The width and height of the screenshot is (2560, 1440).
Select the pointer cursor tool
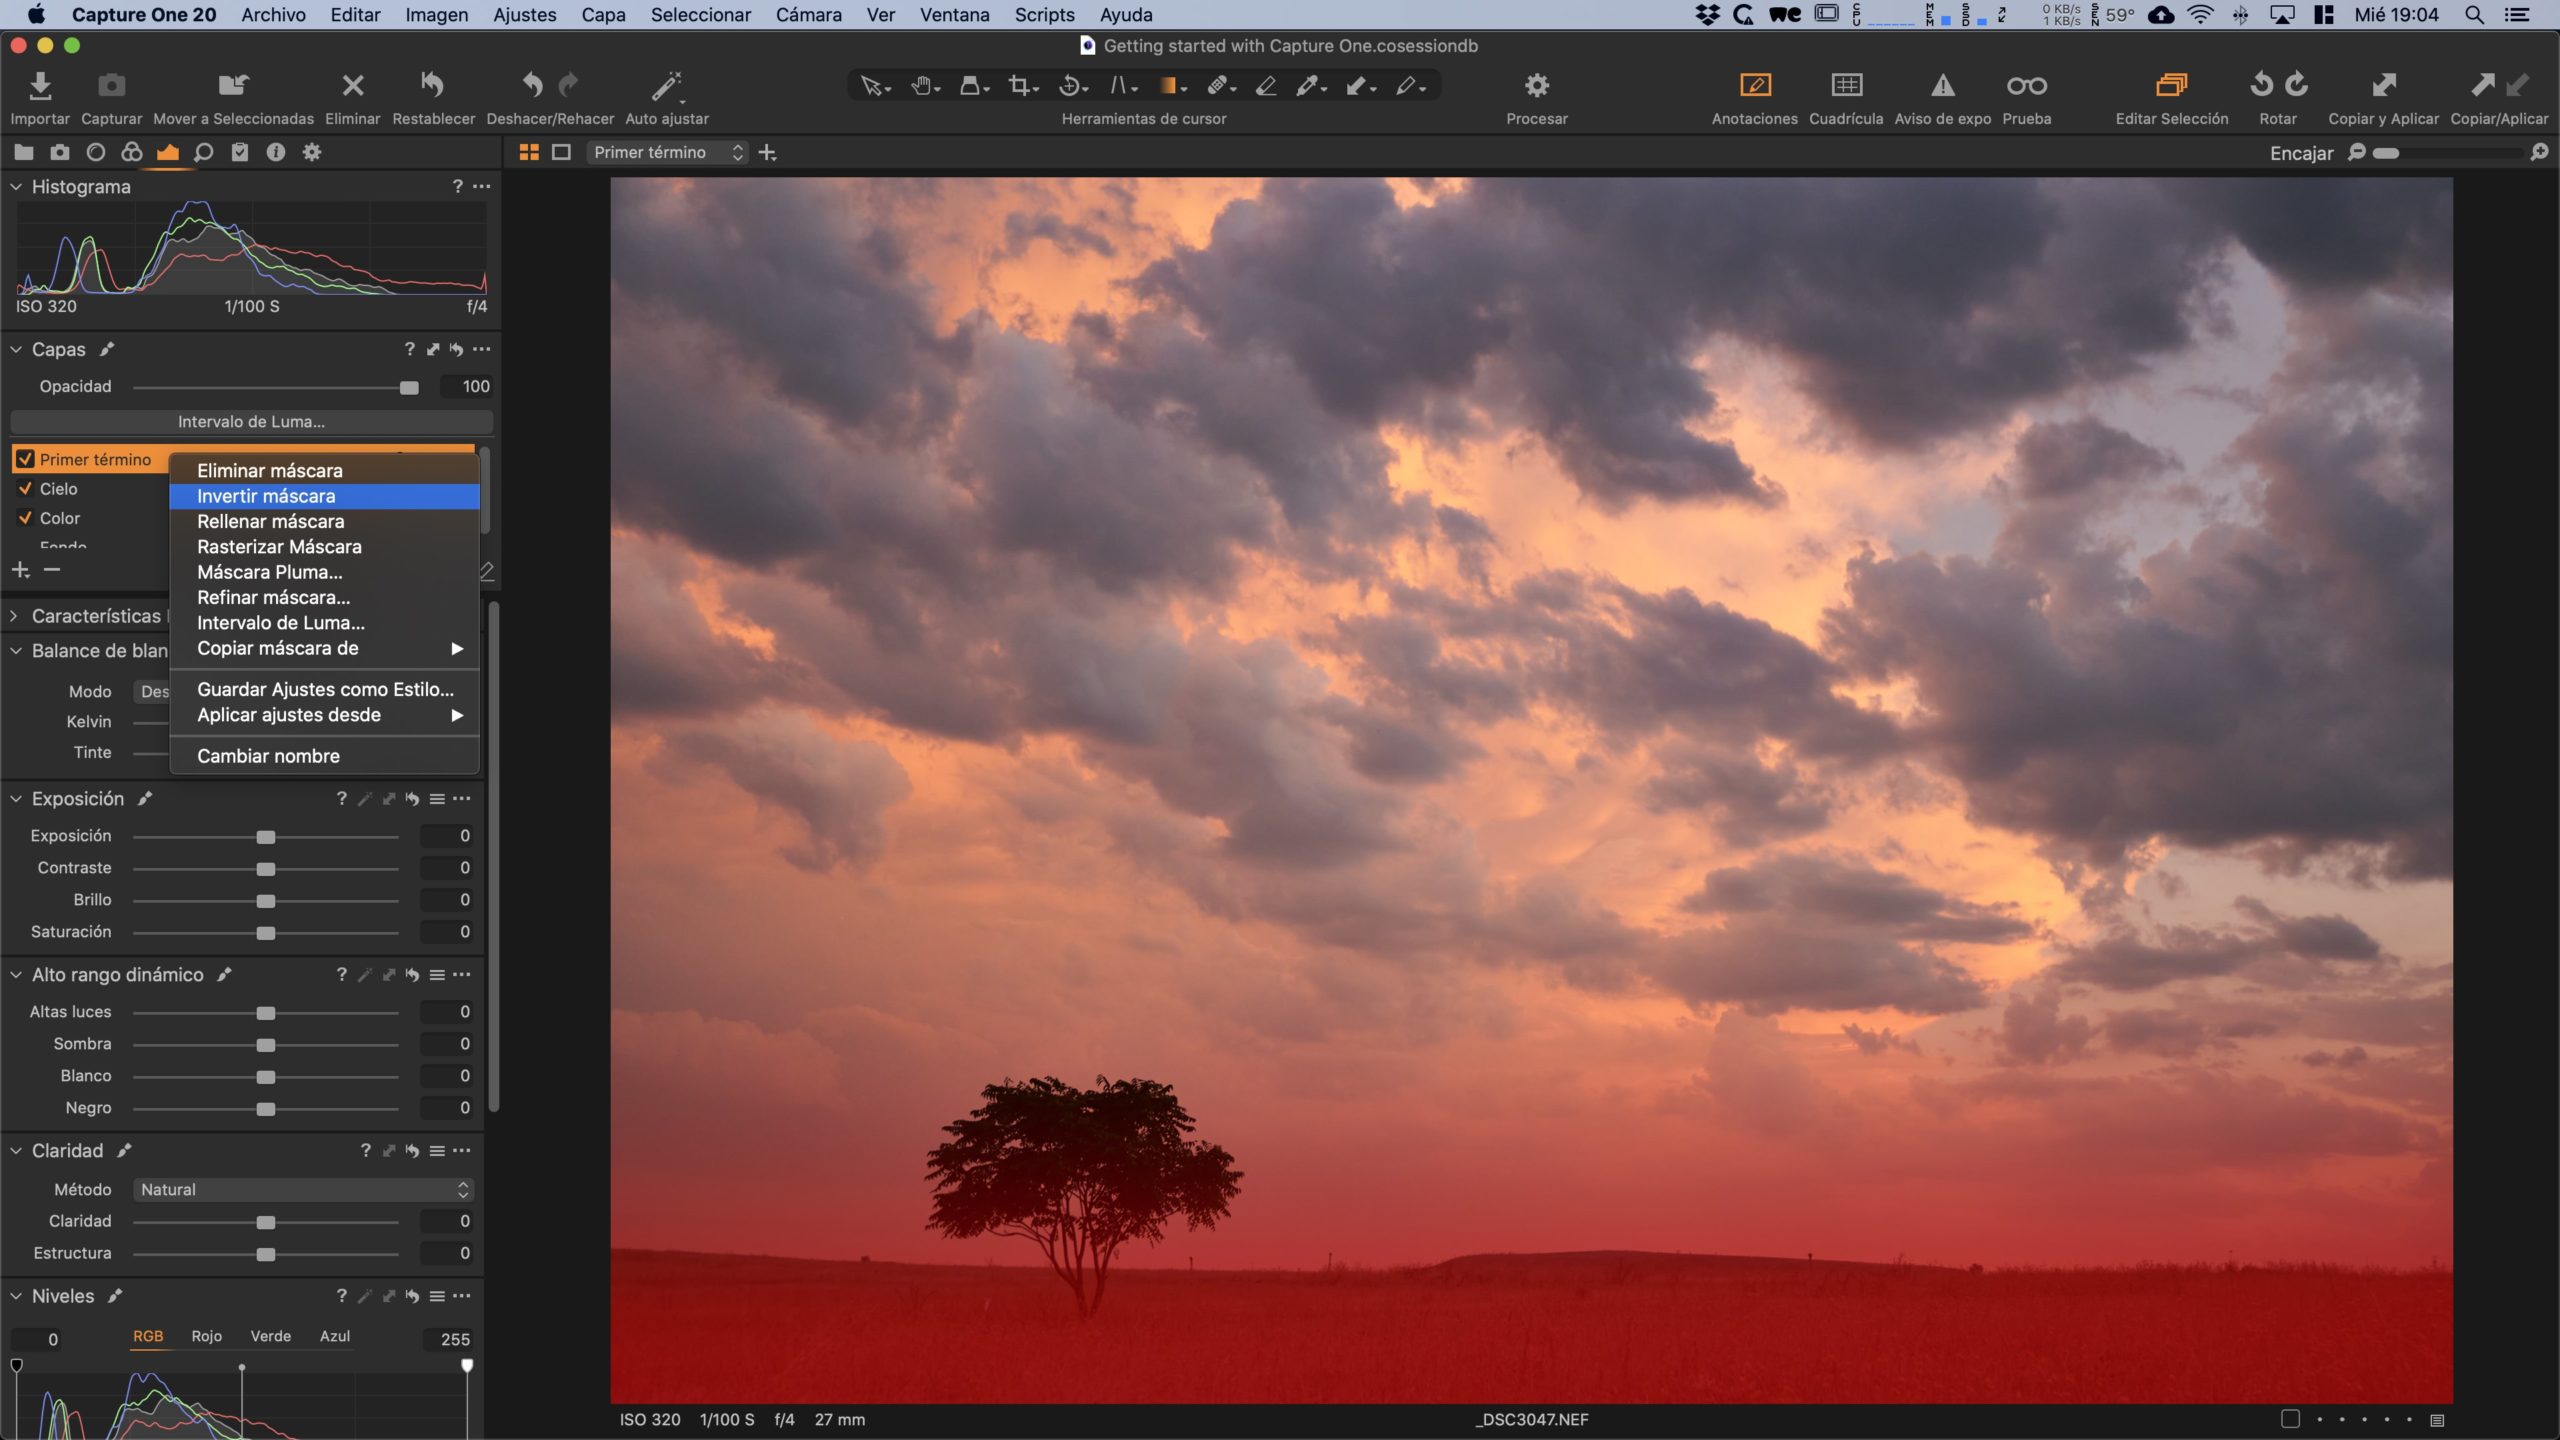pos(874,86)
